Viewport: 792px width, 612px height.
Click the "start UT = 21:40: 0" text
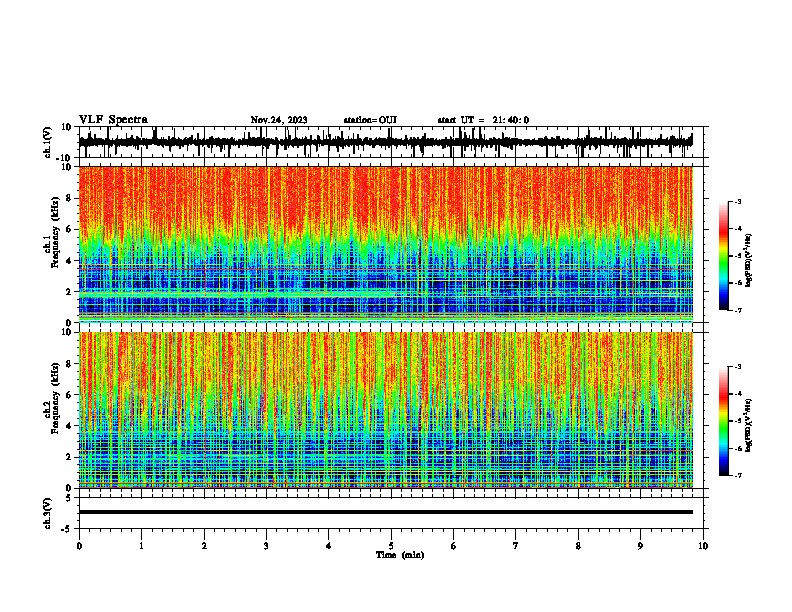click(483, 120)
